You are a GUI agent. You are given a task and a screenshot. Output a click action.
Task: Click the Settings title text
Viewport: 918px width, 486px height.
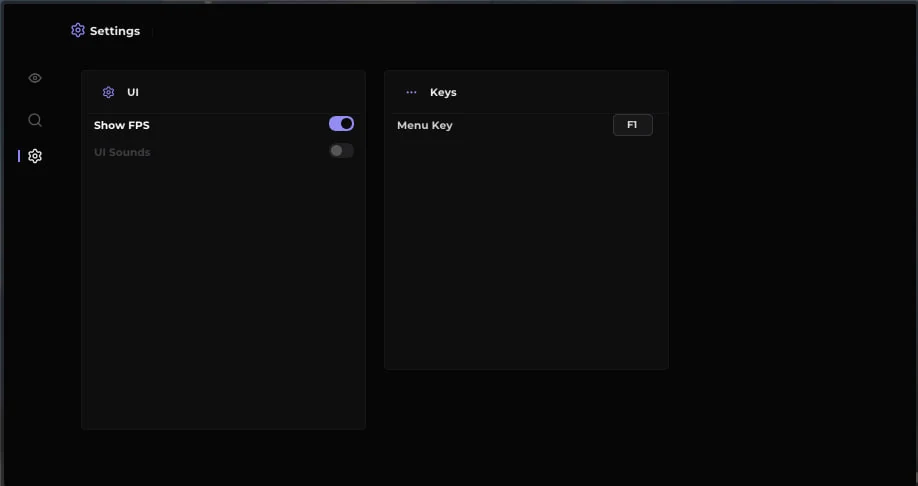[x=115, y=31]
